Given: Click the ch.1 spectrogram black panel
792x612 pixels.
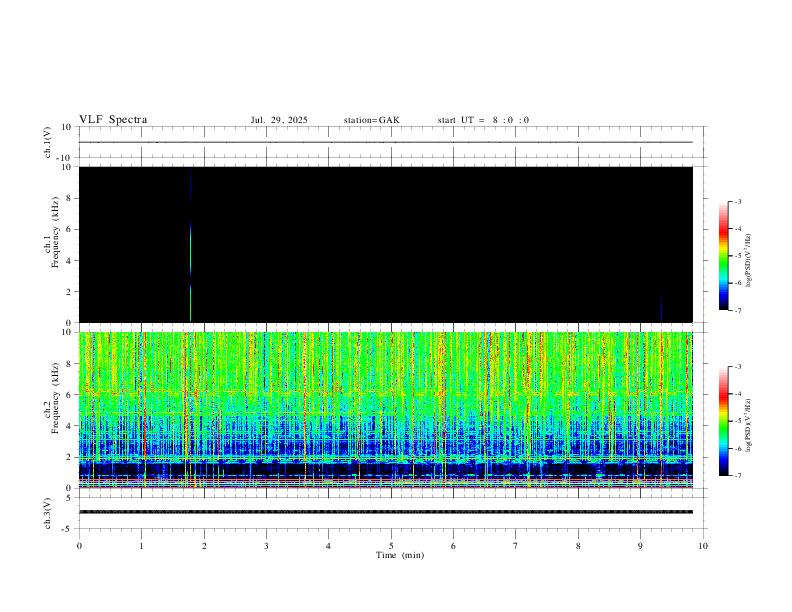Looking at the screenshot, I should [386, 244].
